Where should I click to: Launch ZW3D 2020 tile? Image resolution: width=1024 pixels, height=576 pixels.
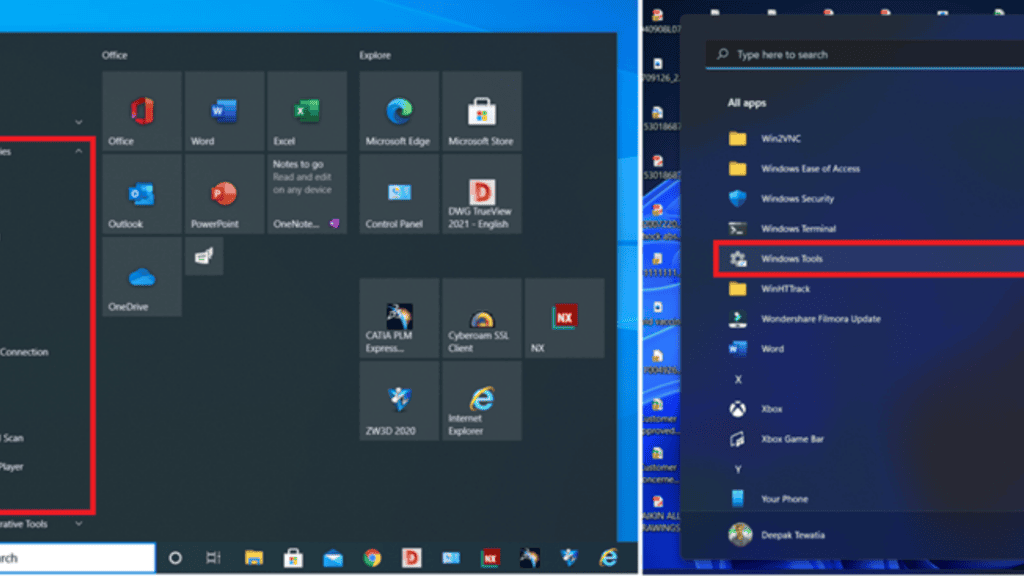(x=399, y=401)
